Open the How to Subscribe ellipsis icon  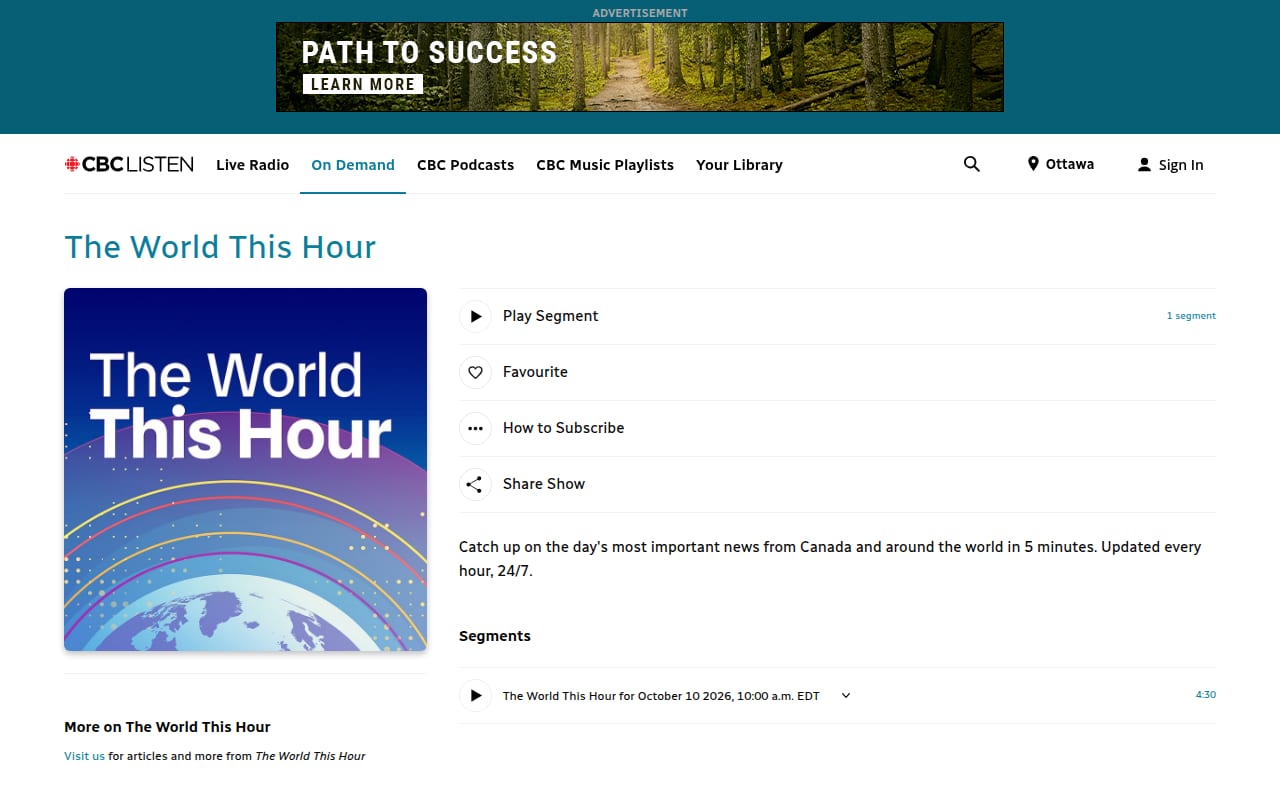coord(475,428)
